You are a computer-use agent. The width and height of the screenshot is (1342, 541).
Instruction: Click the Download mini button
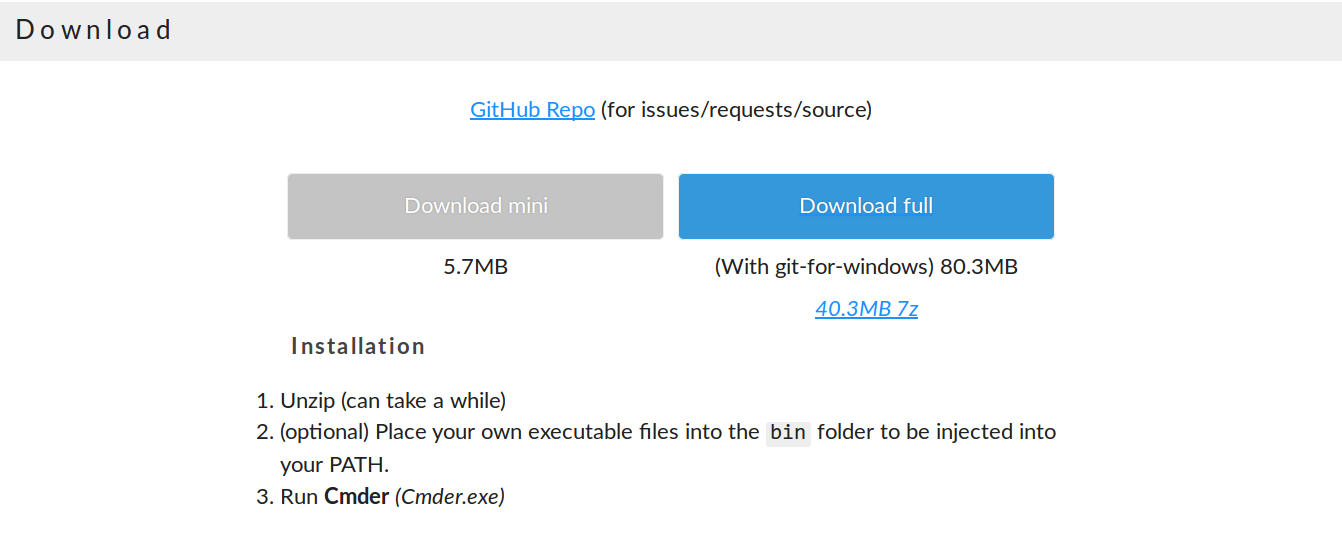point(475,206)
